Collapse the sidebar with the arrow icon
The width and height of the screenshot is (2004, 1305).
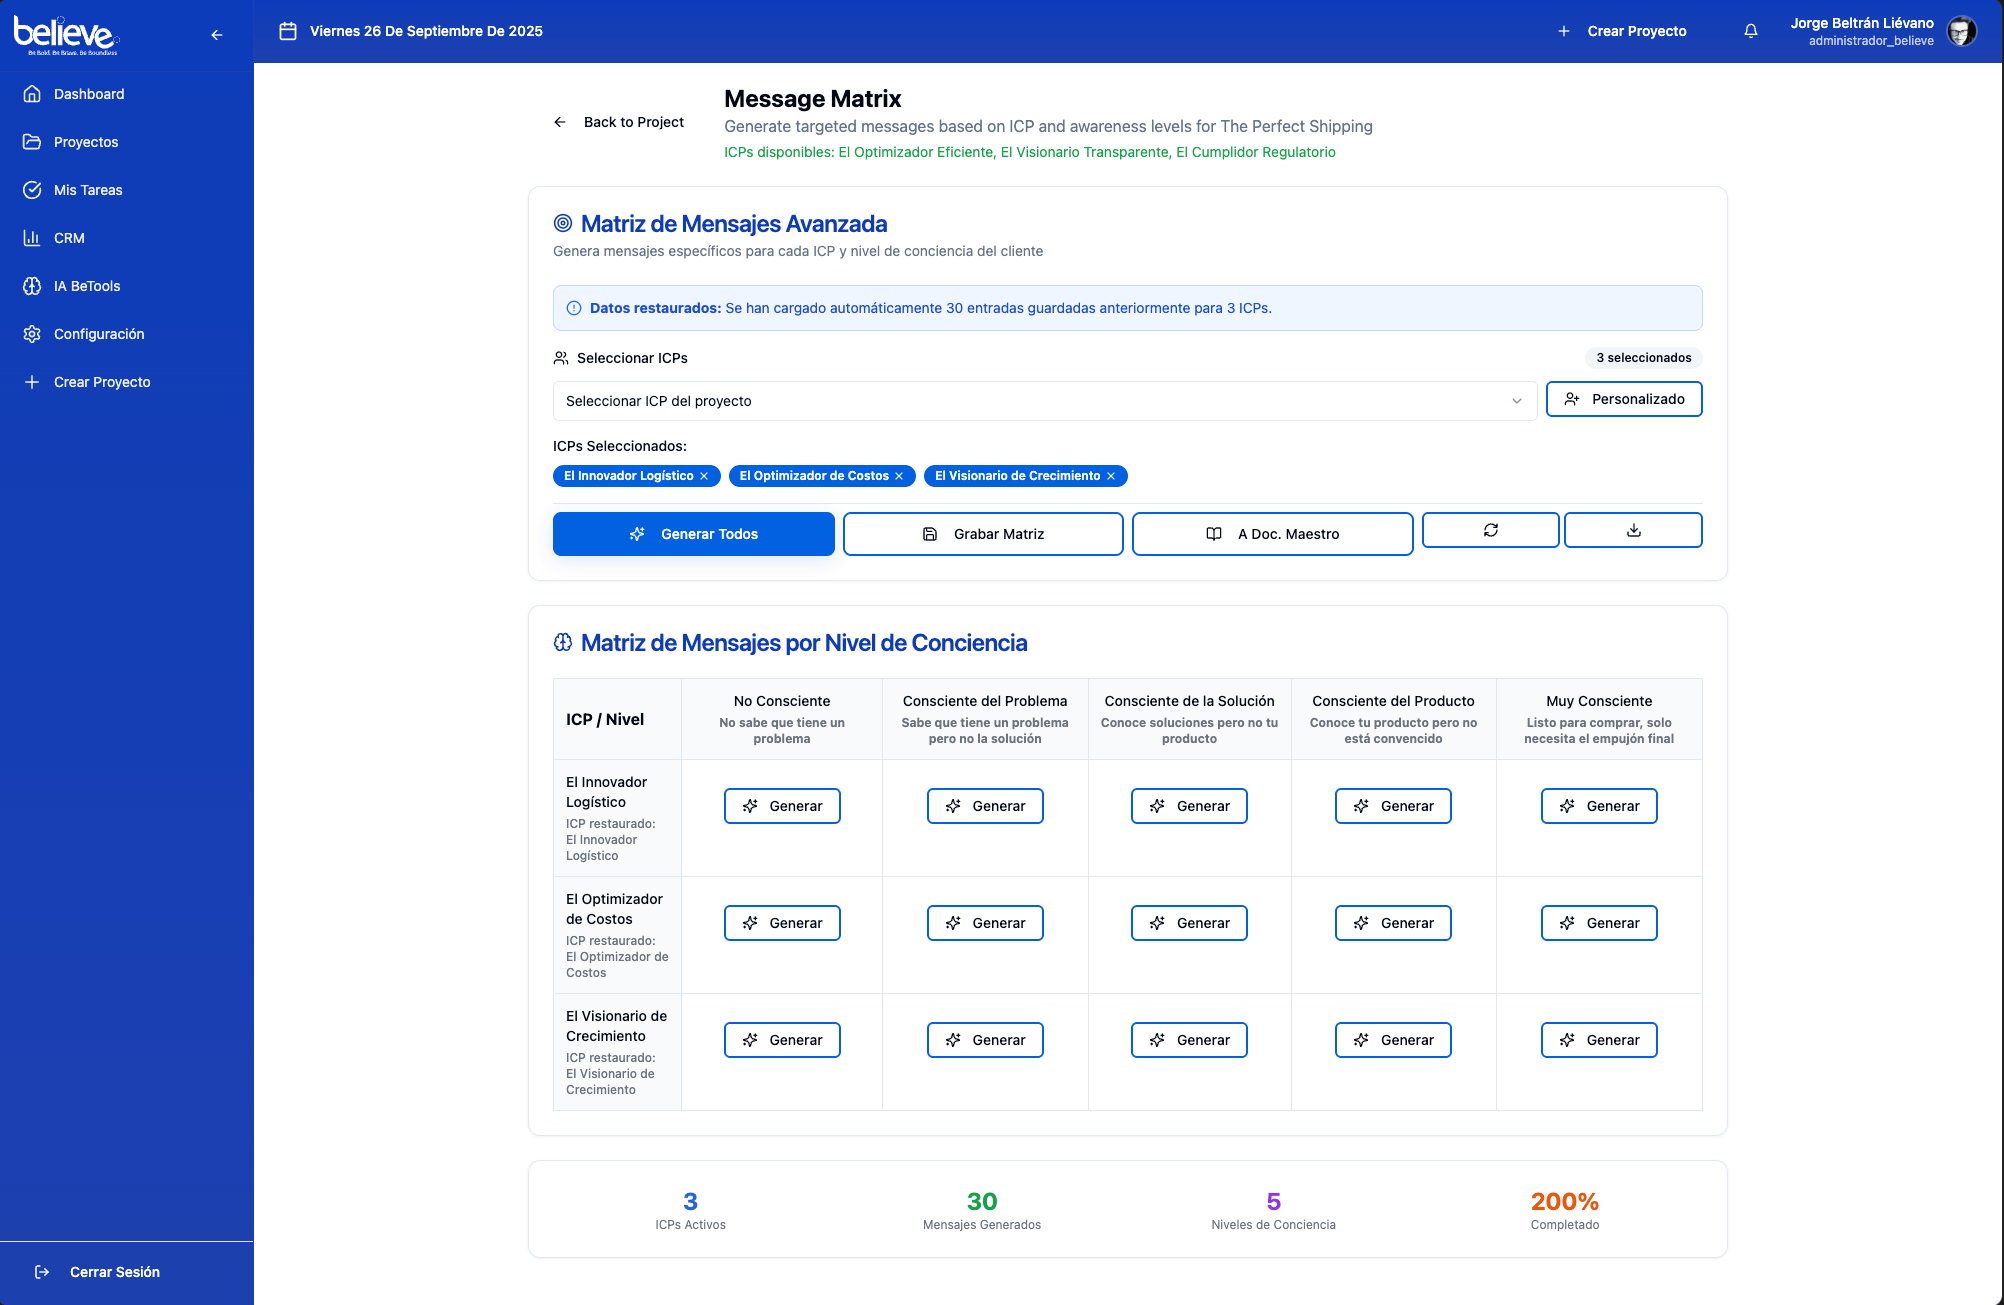(217, 35)
